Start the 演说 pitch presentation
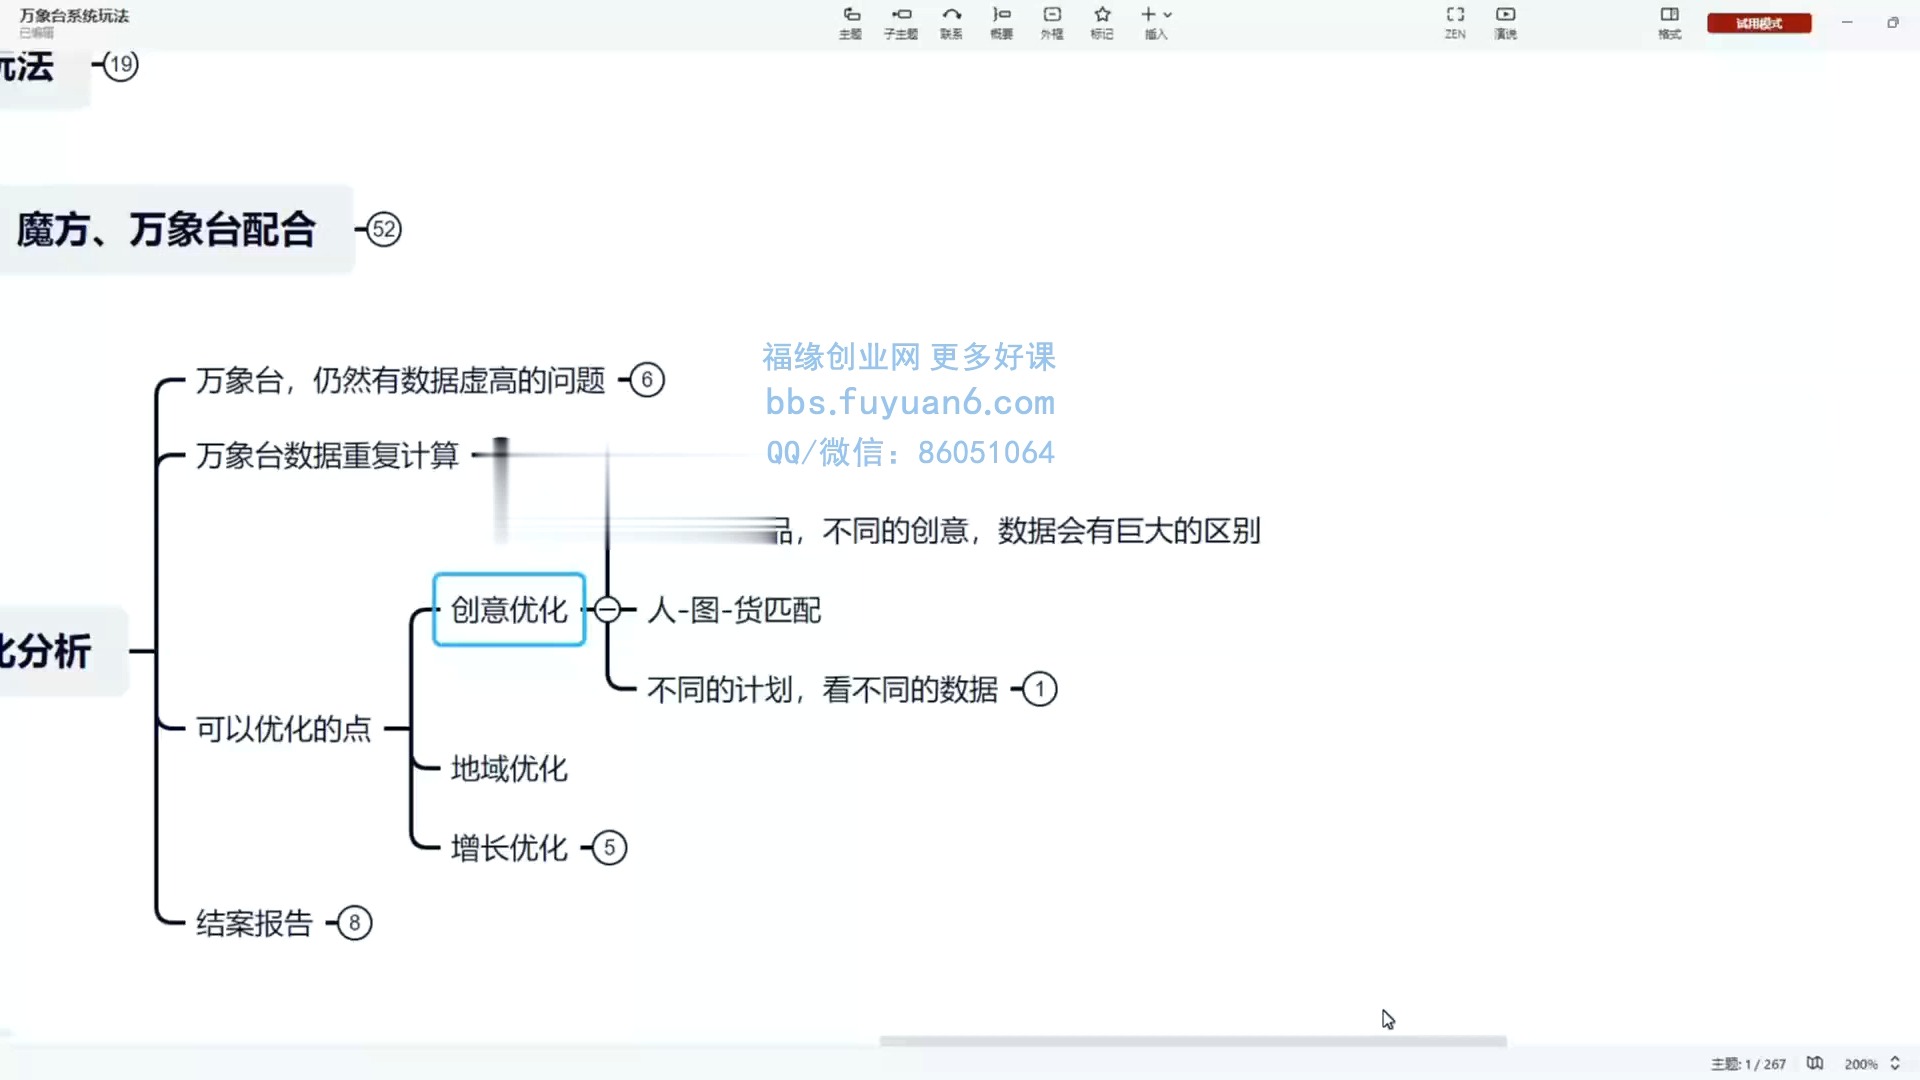Image resolution: width=1920 pixels, height=1080 pixels. [1505, 22]
